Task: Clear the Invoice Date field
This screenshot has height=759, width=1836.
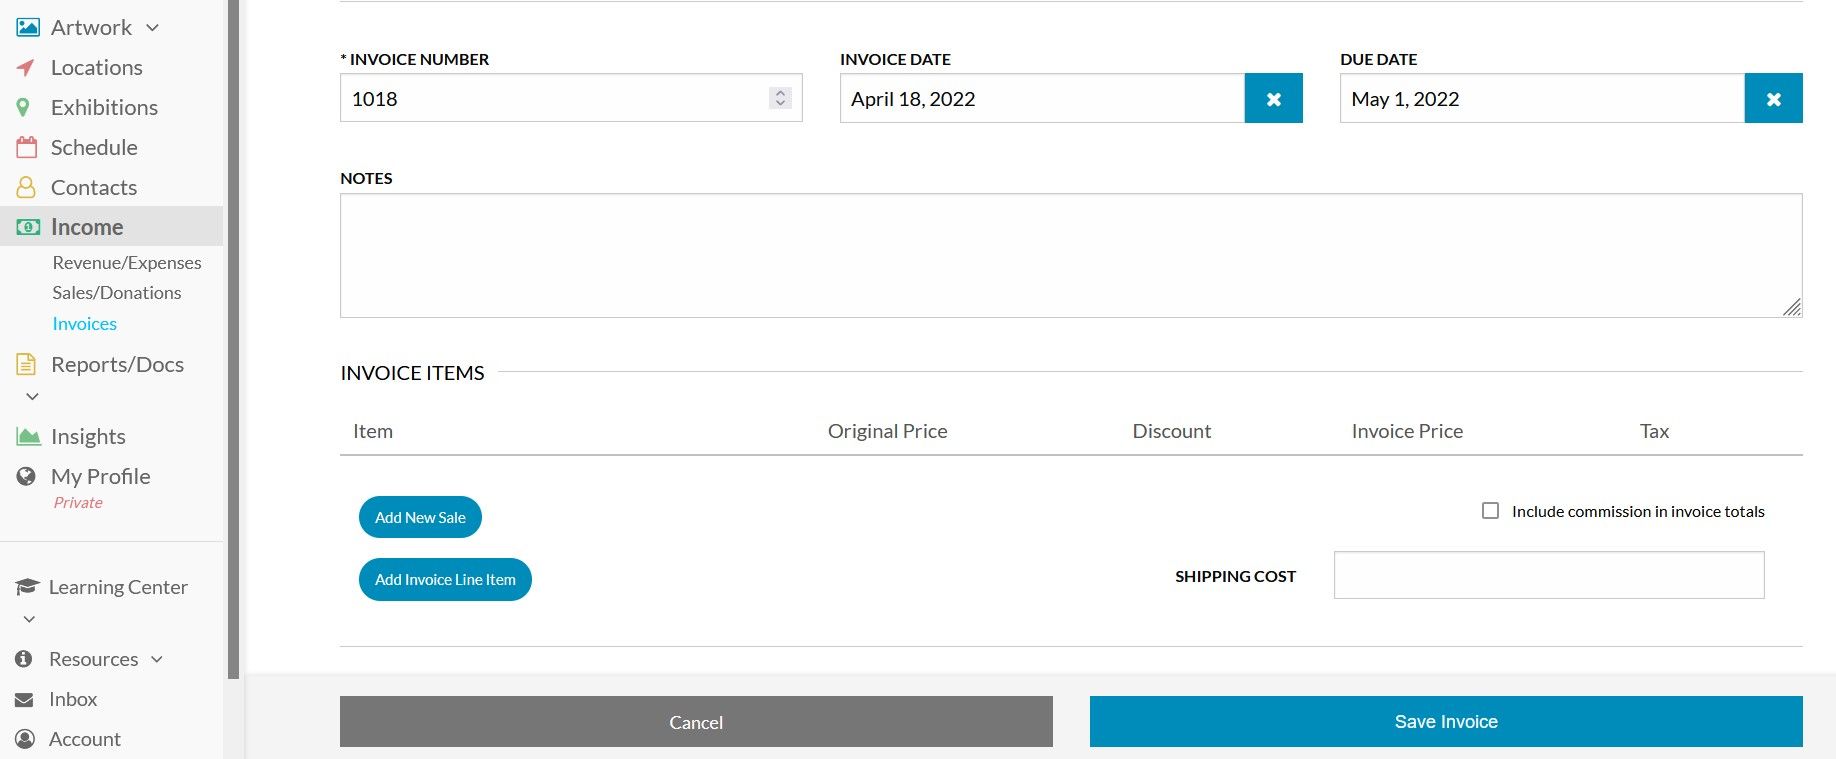Action: coord(1273,99)
